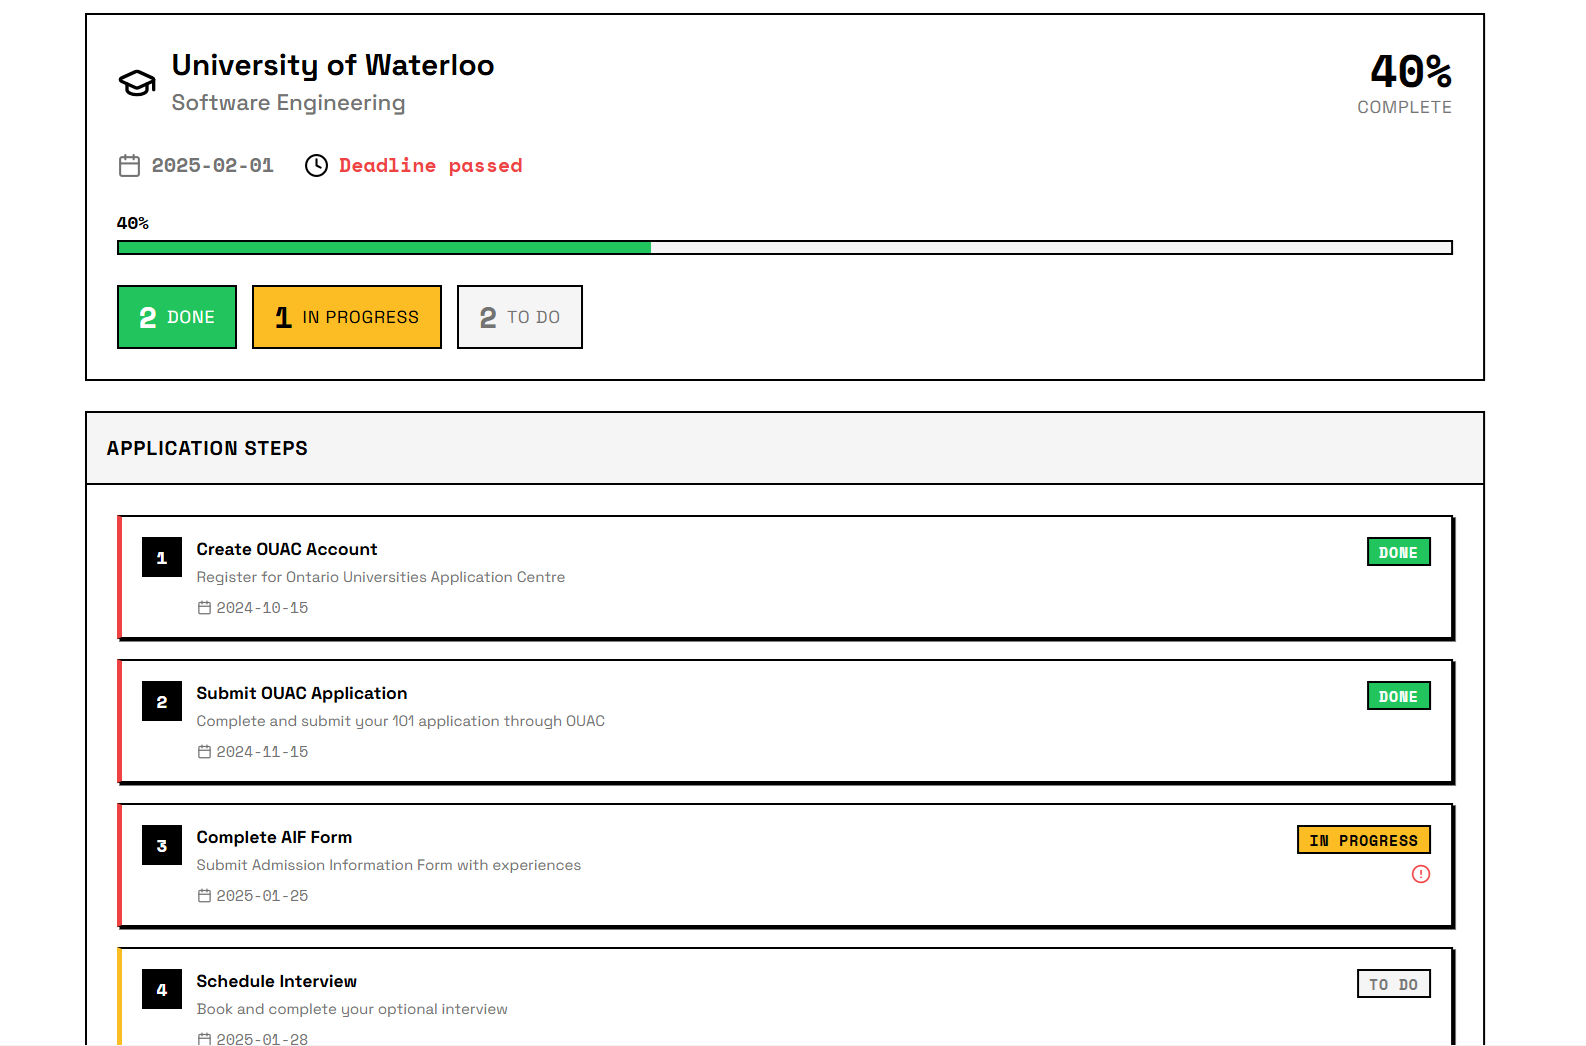Screen dimensions: 1586x1046
Task: Click the calendar icon beside 2025-02-01
Action: pos(129,166)
